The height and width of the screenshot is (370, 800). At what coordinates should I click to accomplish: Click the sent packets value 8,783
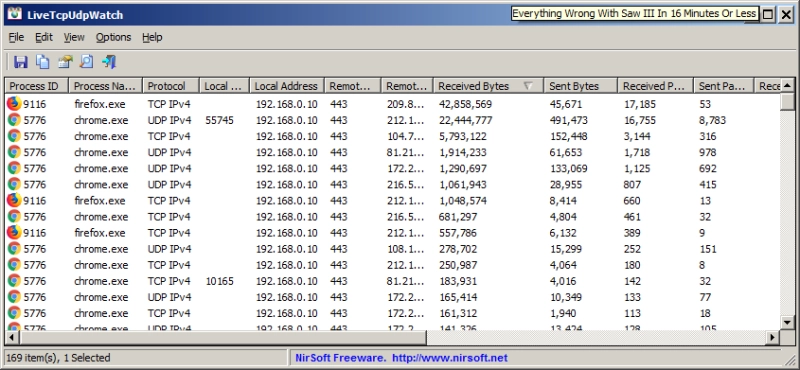713,120
